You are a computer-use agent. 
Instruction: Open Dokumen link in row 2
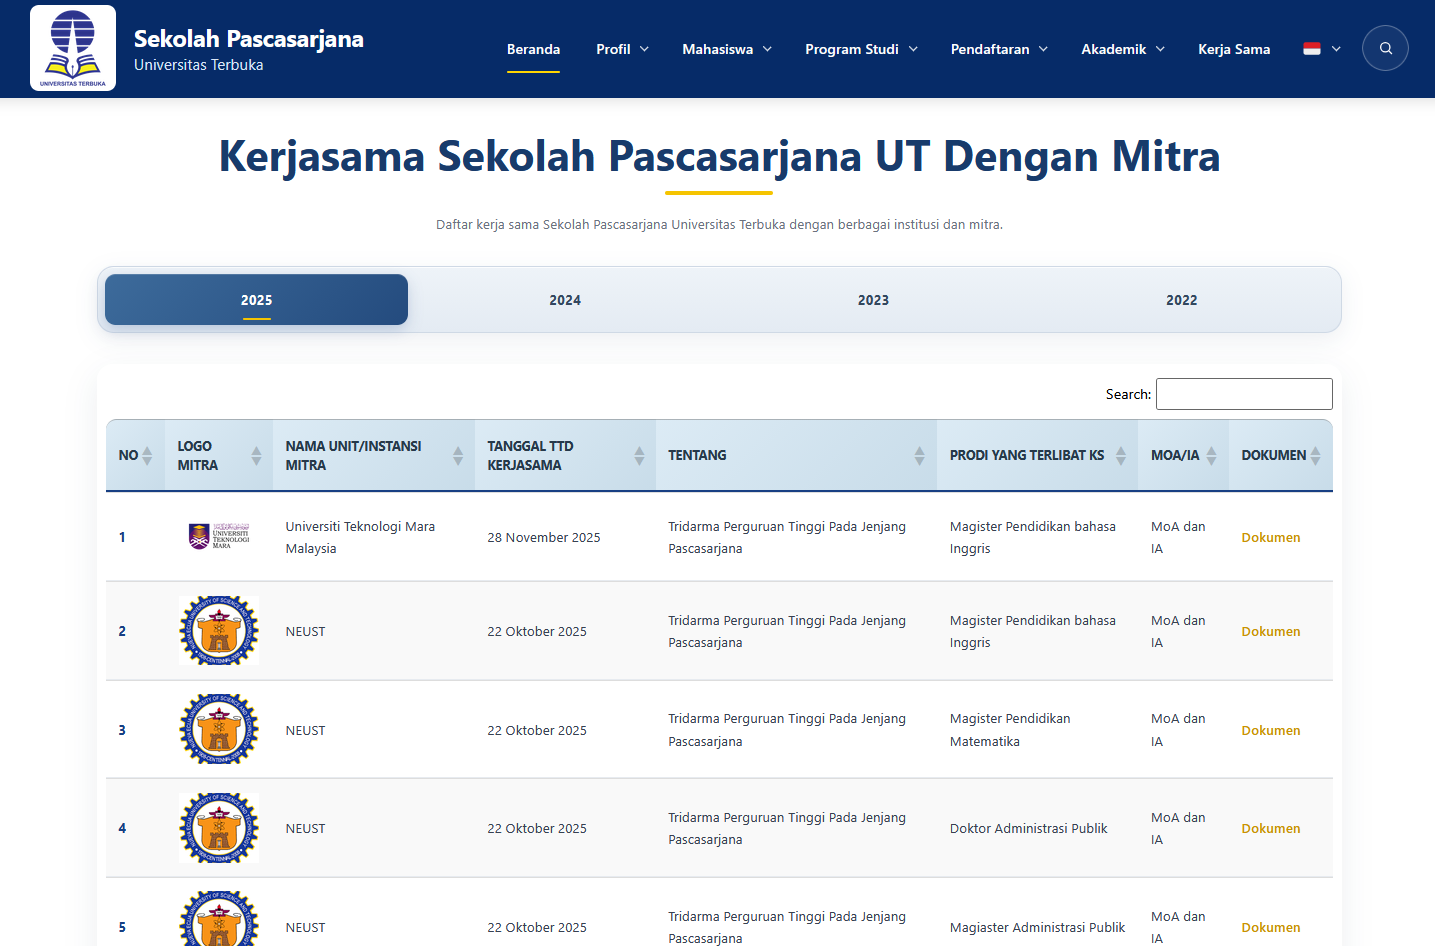[1271, 631]
